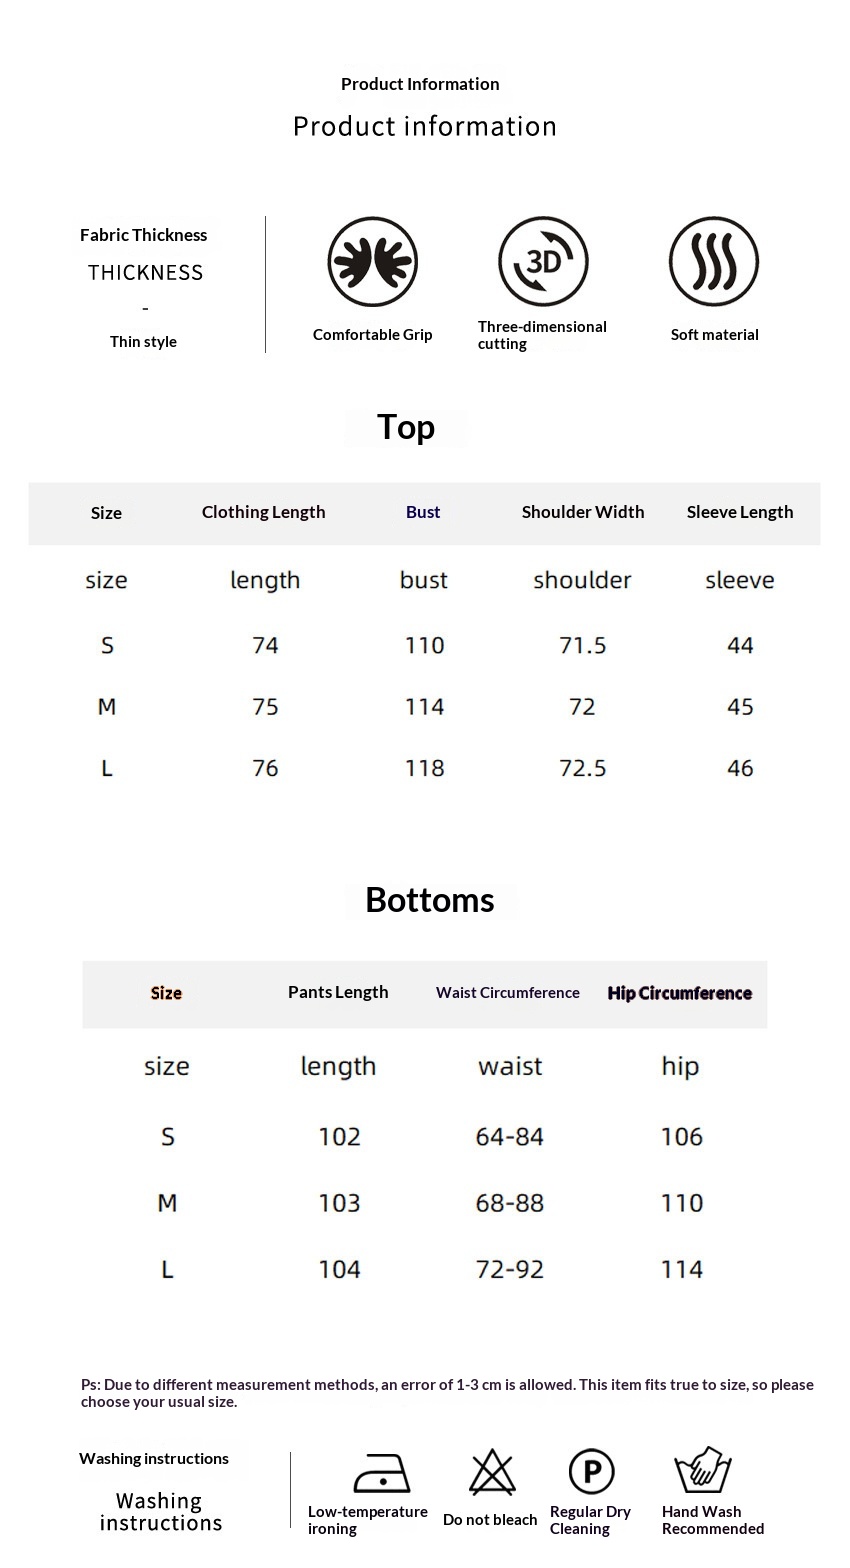The width and height of the screenshot is (850, 1568).
Task: Click the low-temperature ironing icon
Action: tap(382, 1473)
